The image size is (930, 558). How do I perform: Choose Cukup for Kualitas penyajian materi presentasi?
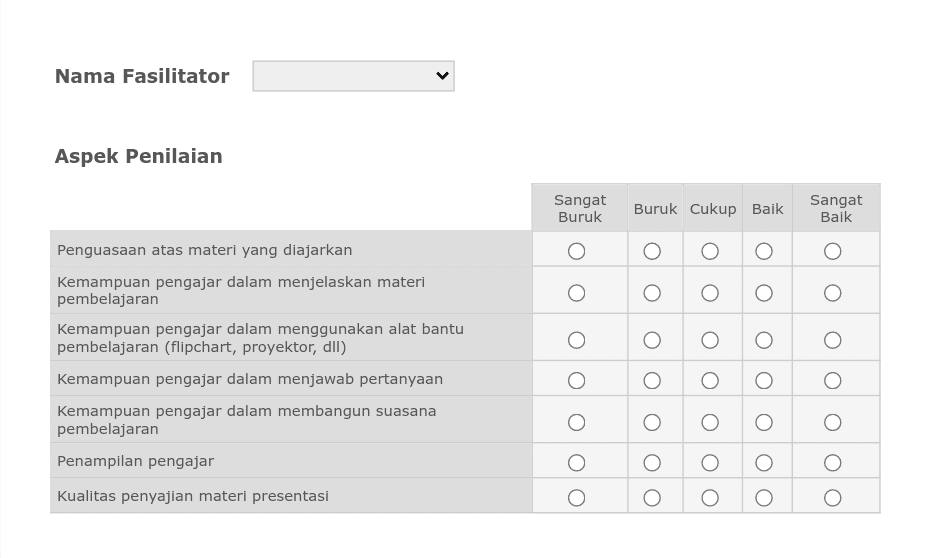(x=709, y=498)
